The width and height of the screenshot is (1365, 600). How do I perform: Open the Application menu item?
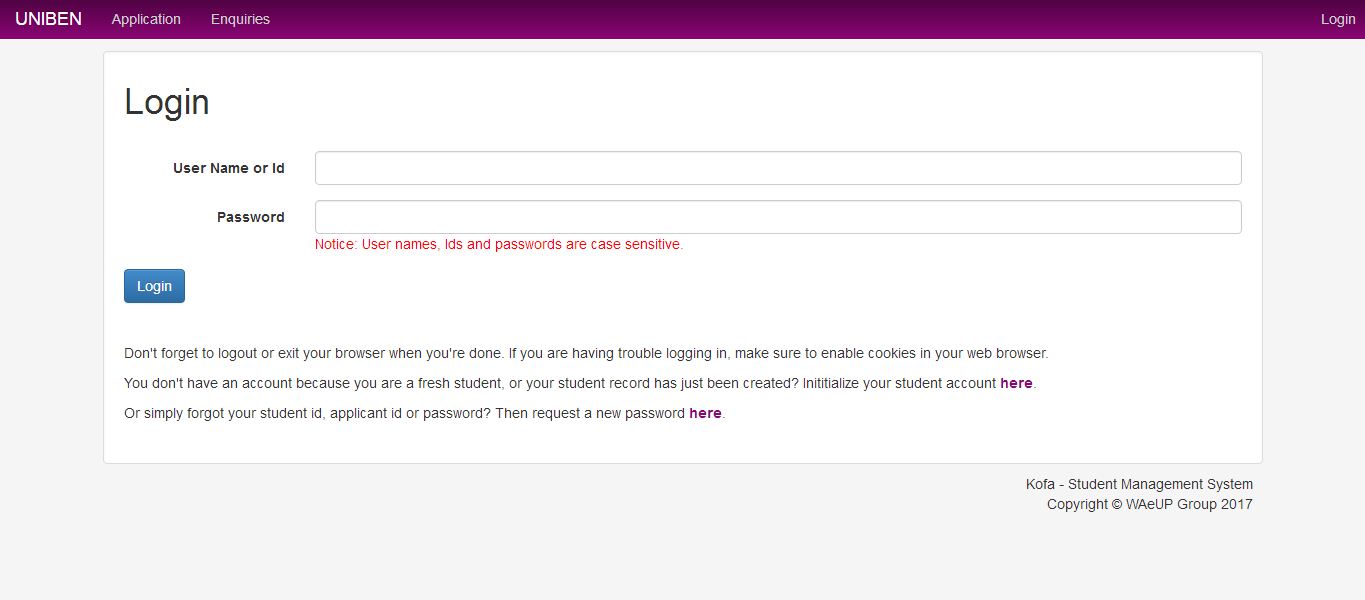(146, 19)
